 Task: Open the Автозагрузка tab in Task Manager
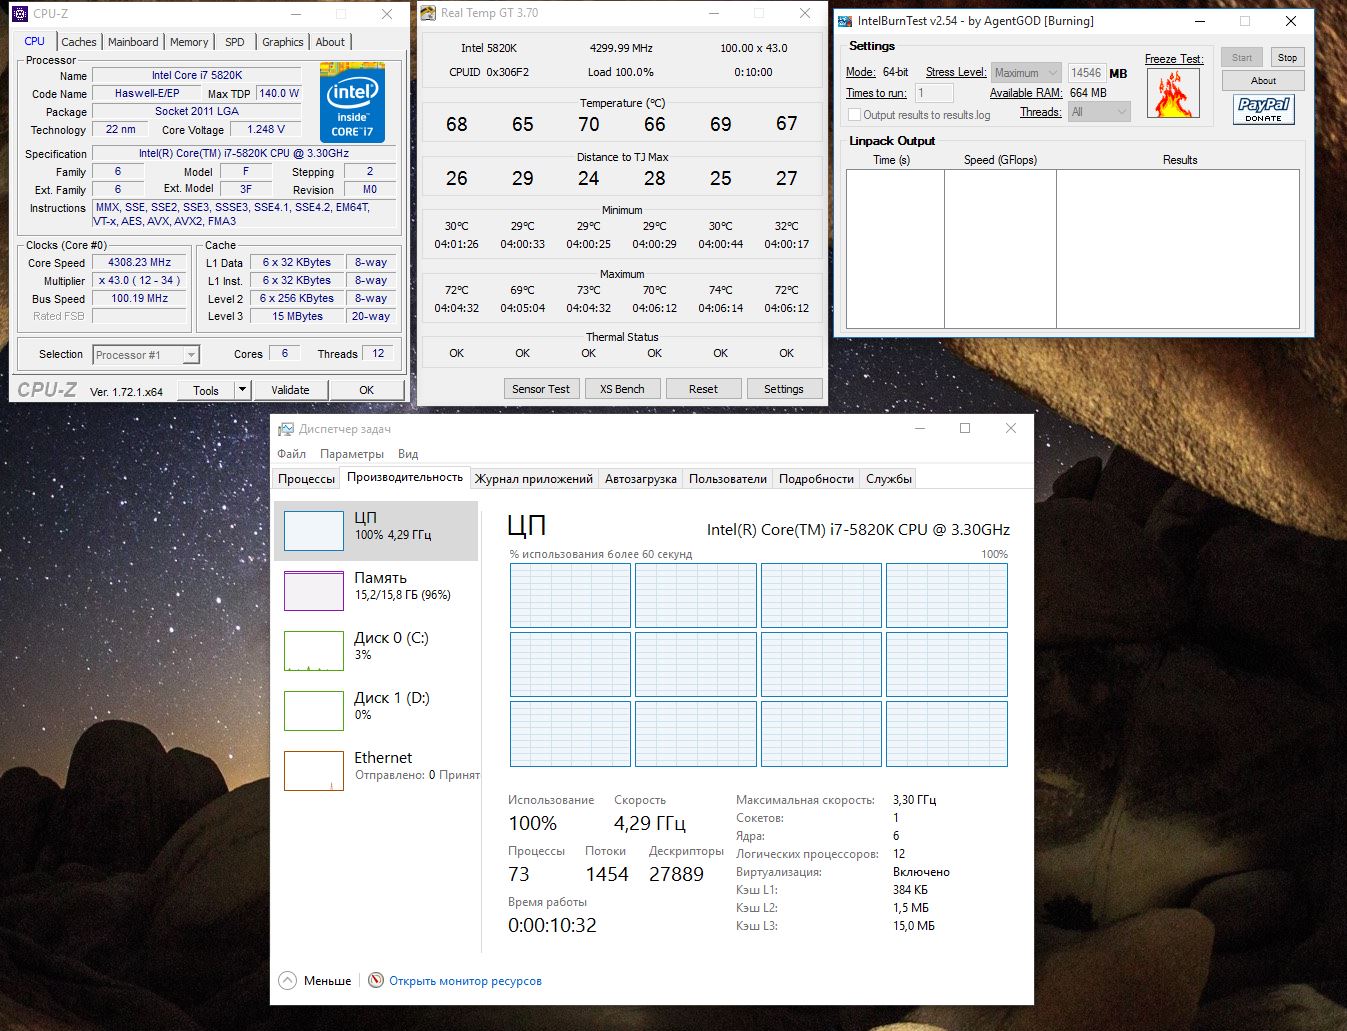pyautogui.click(x=640, y=479)
